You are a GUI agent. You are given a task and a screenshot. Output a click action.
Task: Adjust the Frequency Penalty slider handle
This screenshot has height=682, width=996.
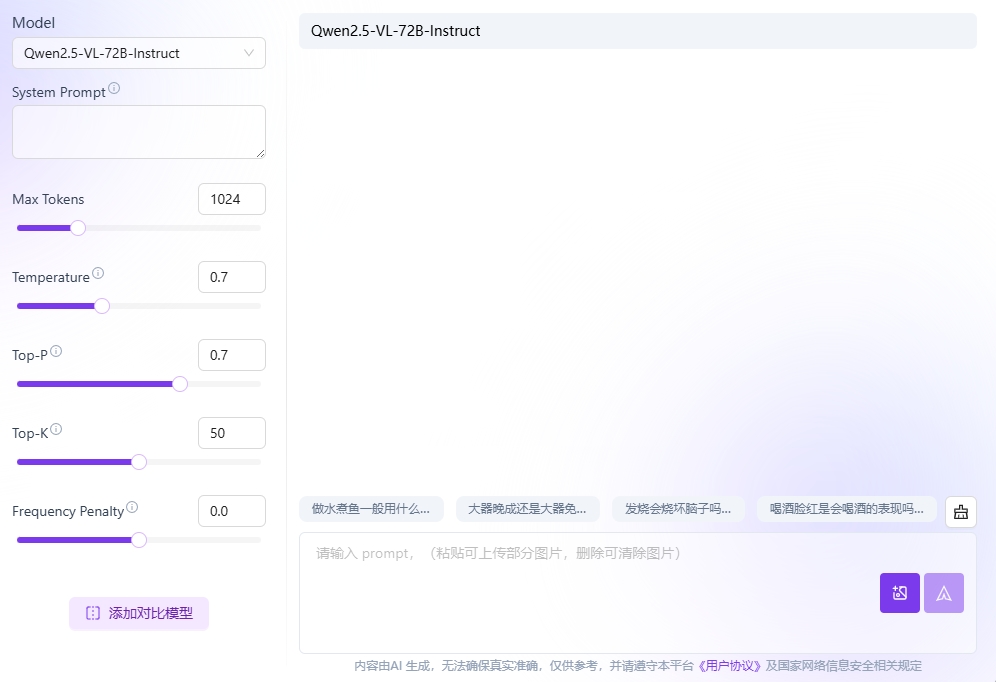pos(138,540)
